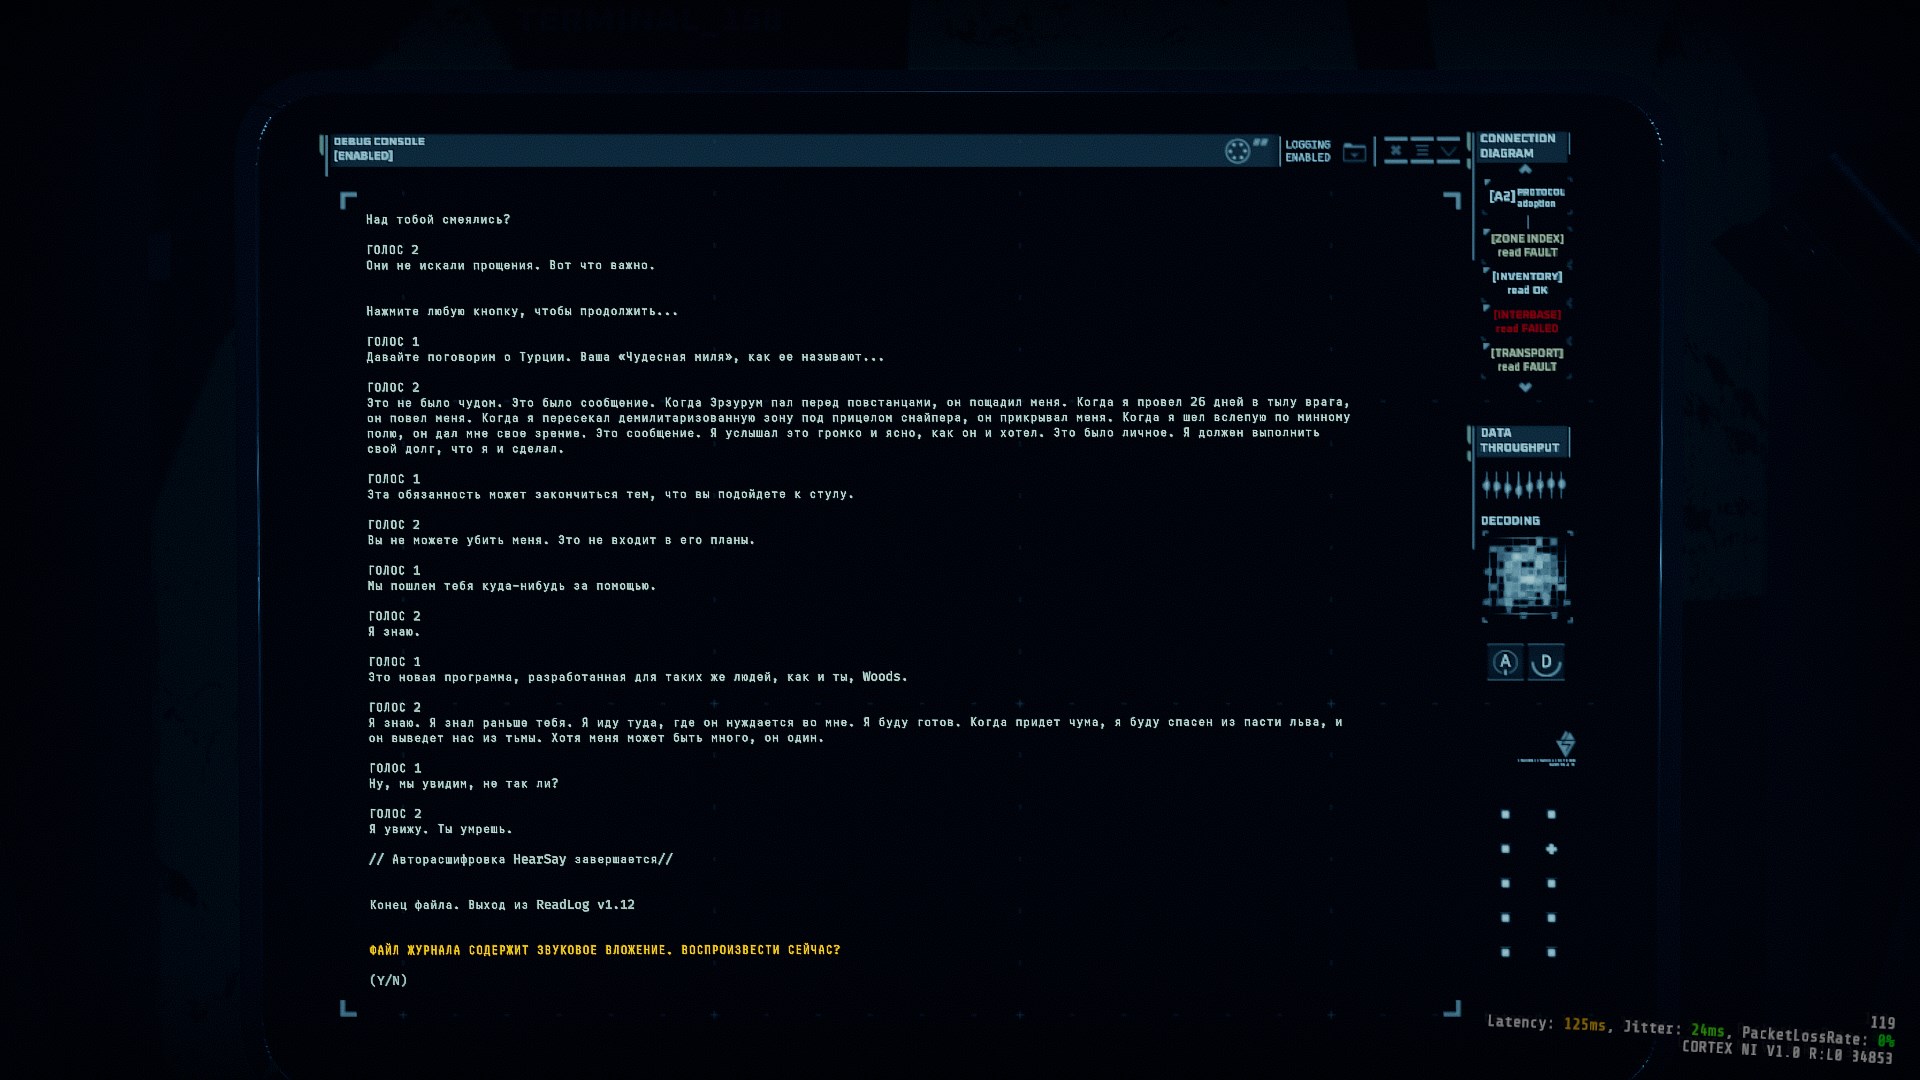This screenshot has height=1080, width=1920.
Task: Click the triangular lightning logo icon
Action: [1566, 744]
